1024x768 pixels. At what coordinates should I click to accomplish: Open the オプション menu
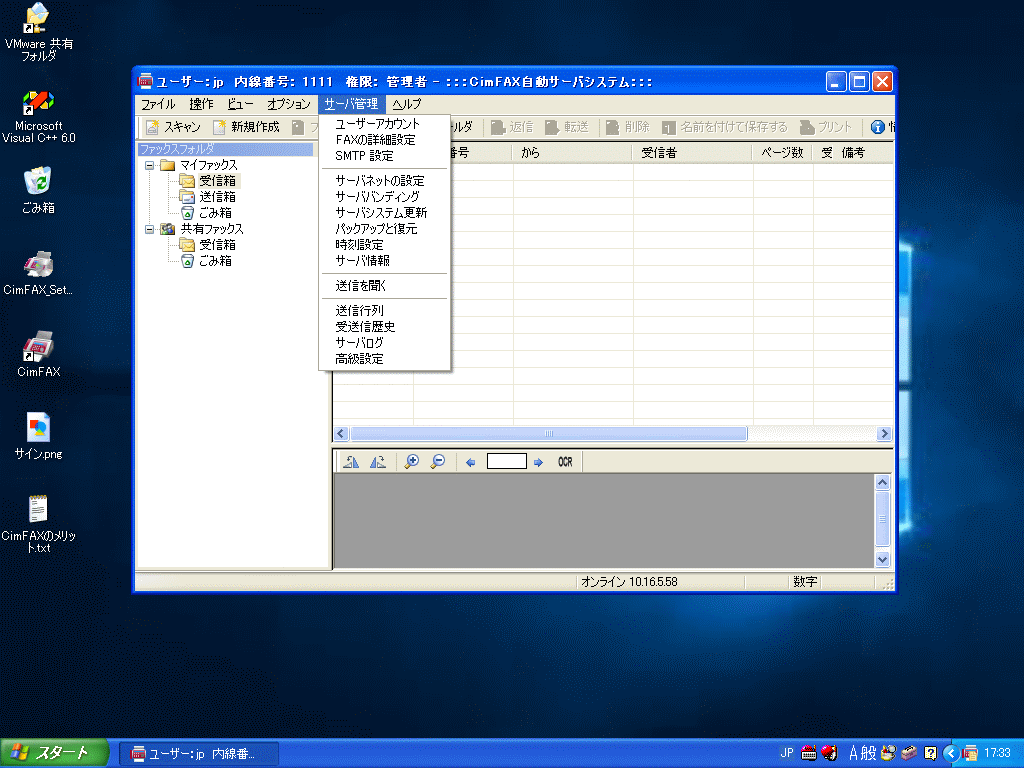(289, 104)
